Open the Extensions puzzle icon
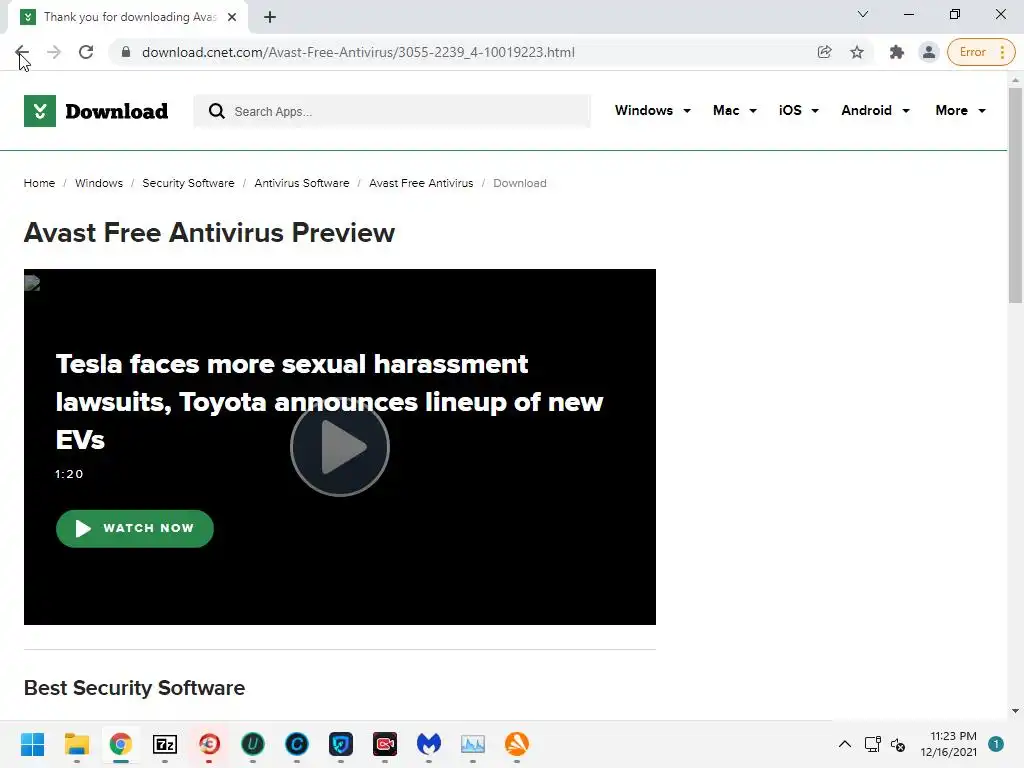The height and width of the screenshot is (768, 1024). coord(897,52)
